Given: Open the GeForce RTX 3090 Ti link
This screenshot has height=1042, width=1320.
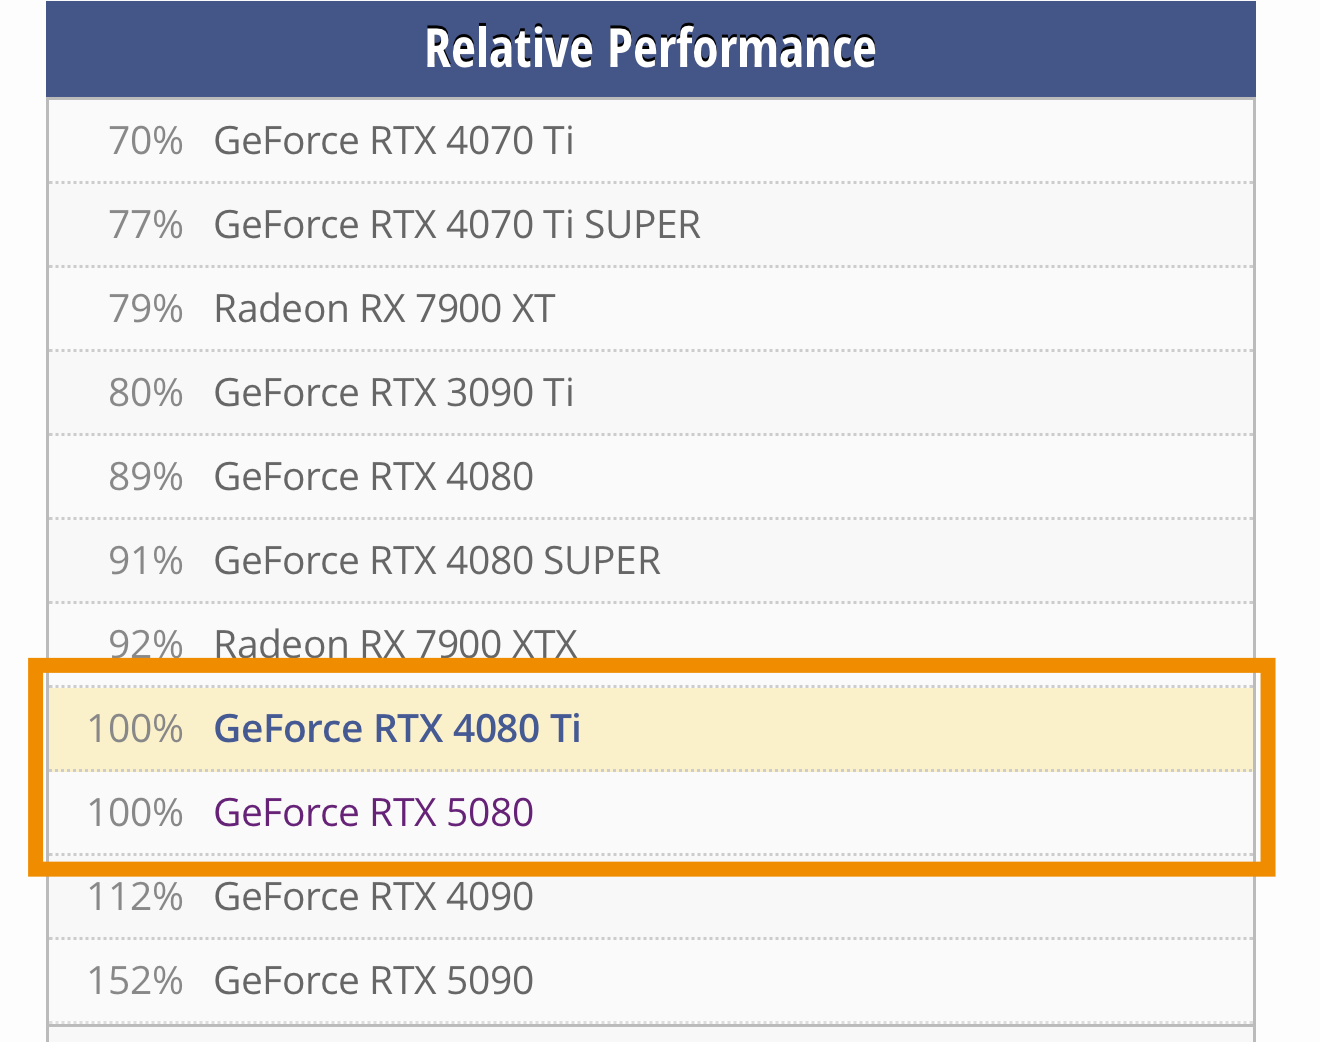Looking at the screenshot, I should (393, 393).
